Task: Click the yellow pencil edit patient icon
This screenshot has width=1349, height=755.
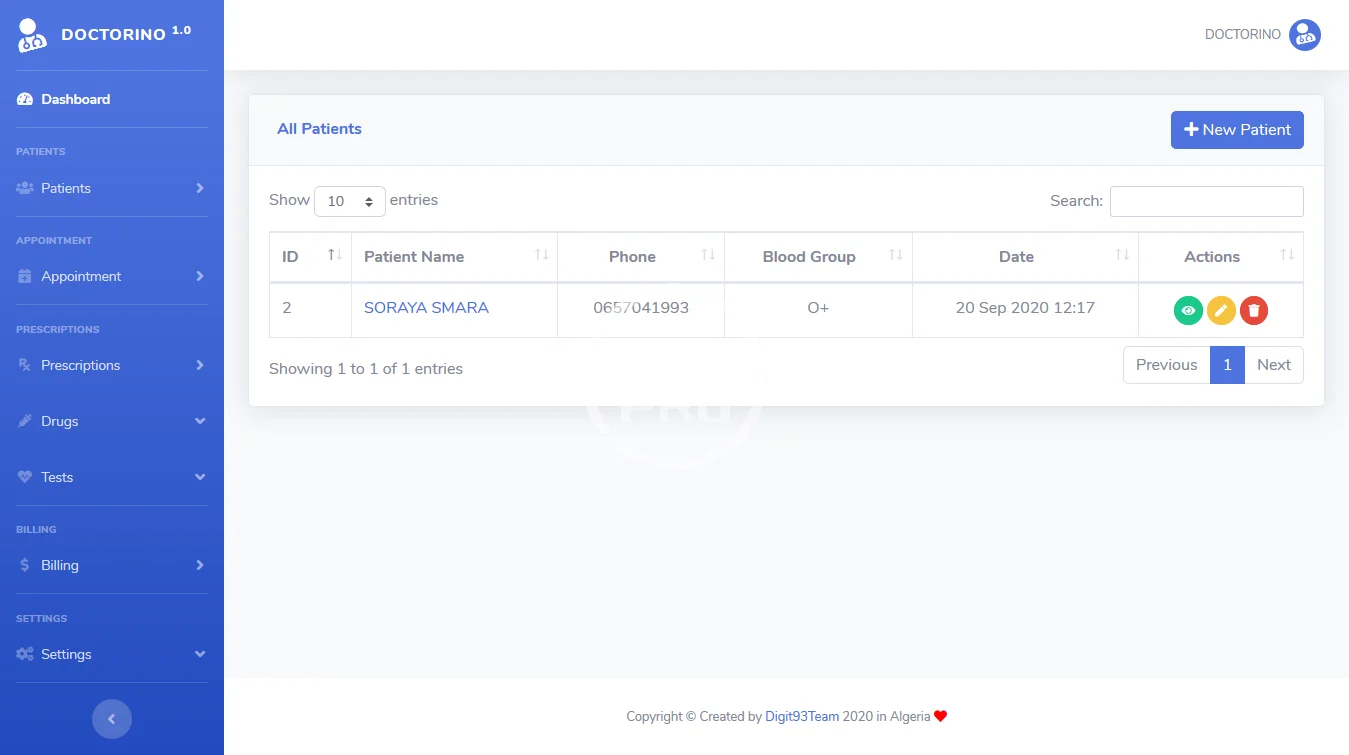Action: click(x=1221, y=311)
